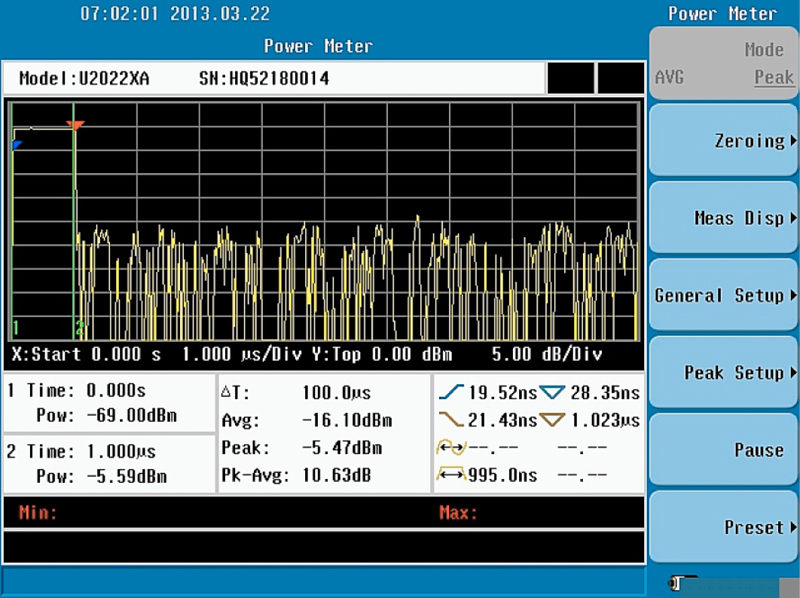
Task: Expand the Peak Setup submenu
Action: click(x=723, y=372)
